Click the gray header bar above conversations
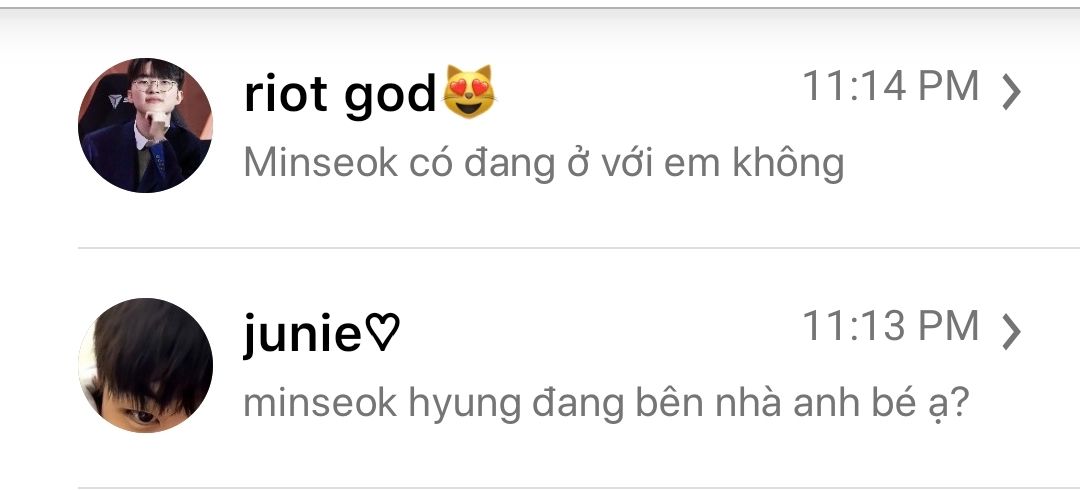The image size is (1080, 490). tap(540, 28)
